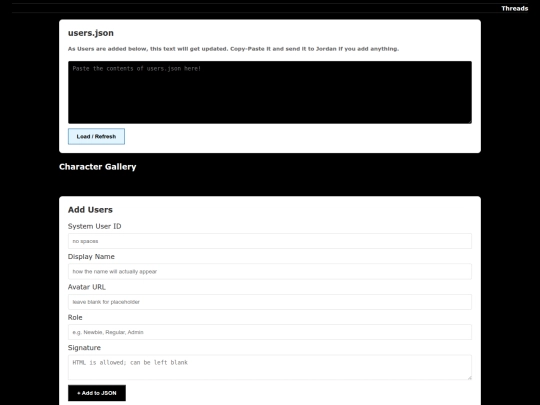The image size is (540, 405).
Task: Click the Signature label
Action: point(84,348)
